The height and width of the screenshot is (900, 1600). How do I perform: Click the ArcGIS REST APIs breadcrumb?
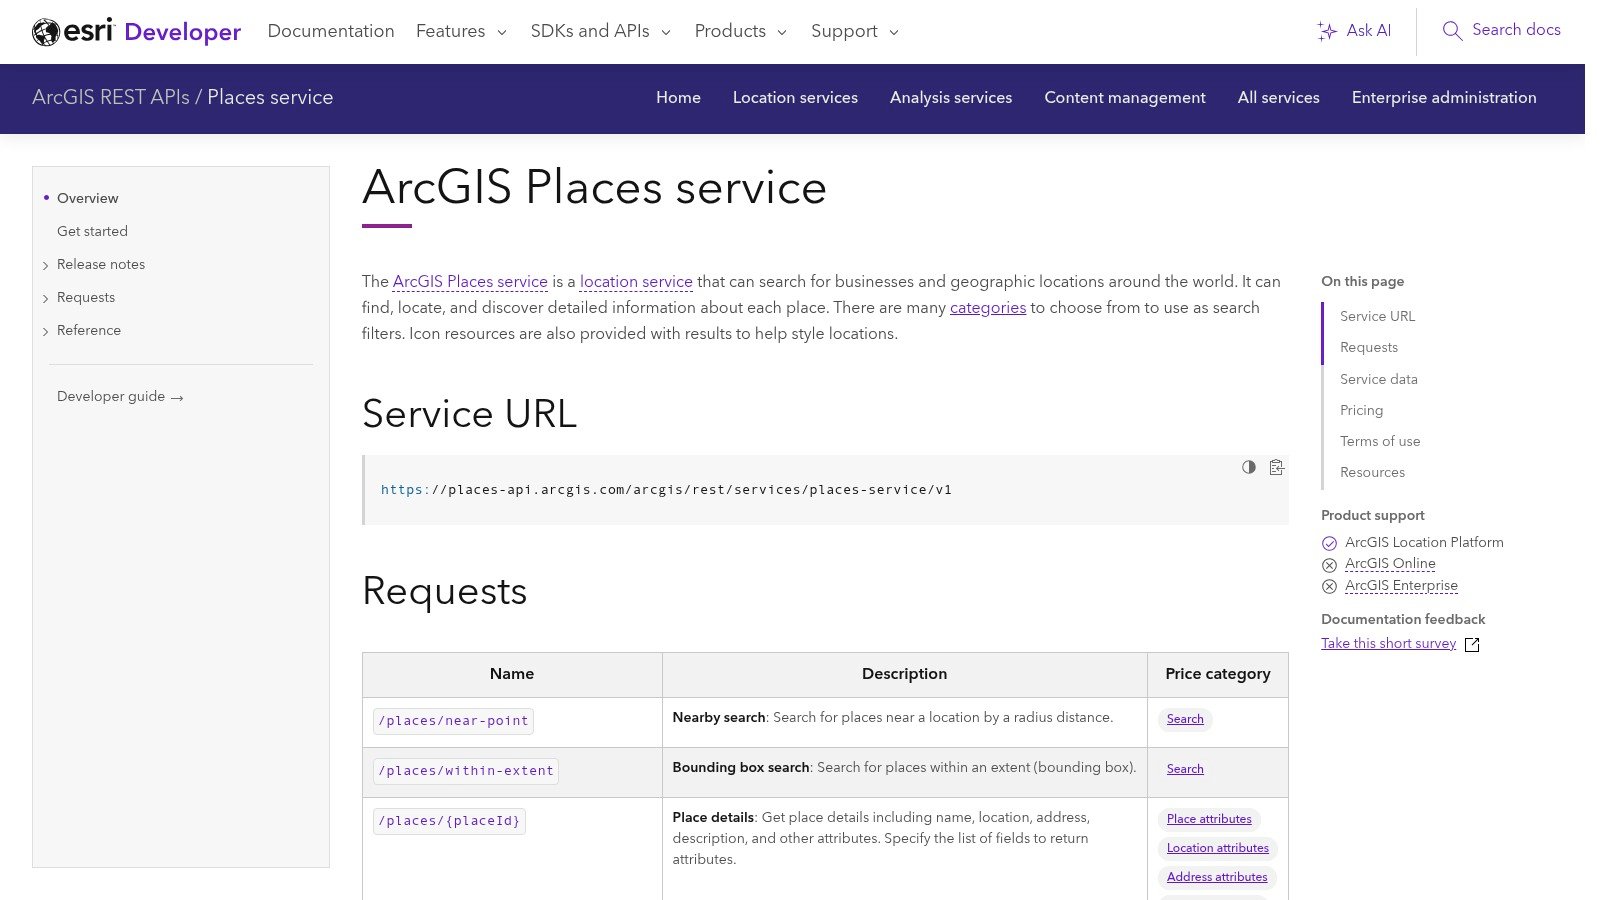point(111,97)
